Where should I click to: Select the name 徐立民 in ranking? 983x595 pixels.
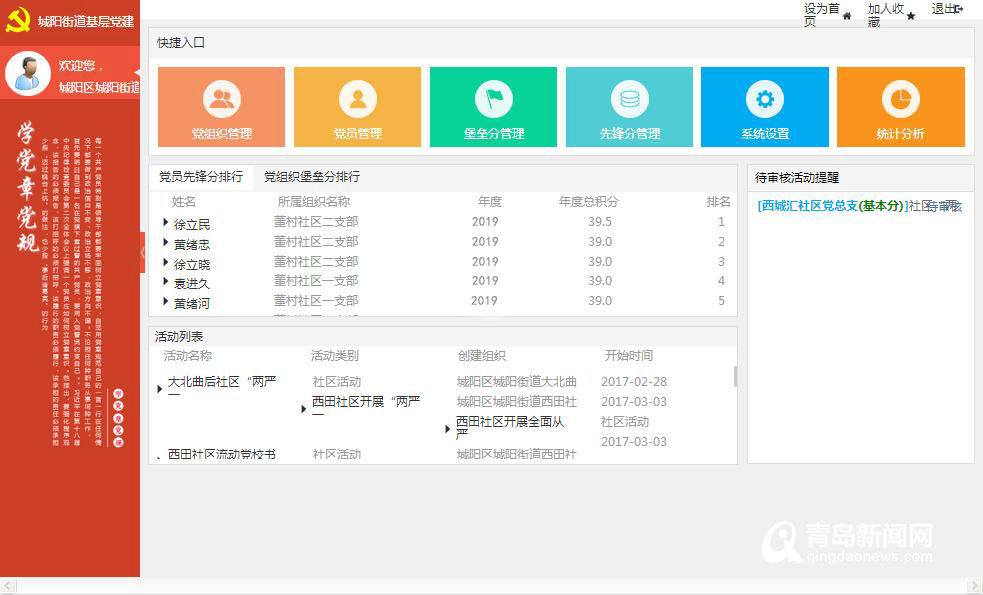pyautogui.click(x=192, y=224)
